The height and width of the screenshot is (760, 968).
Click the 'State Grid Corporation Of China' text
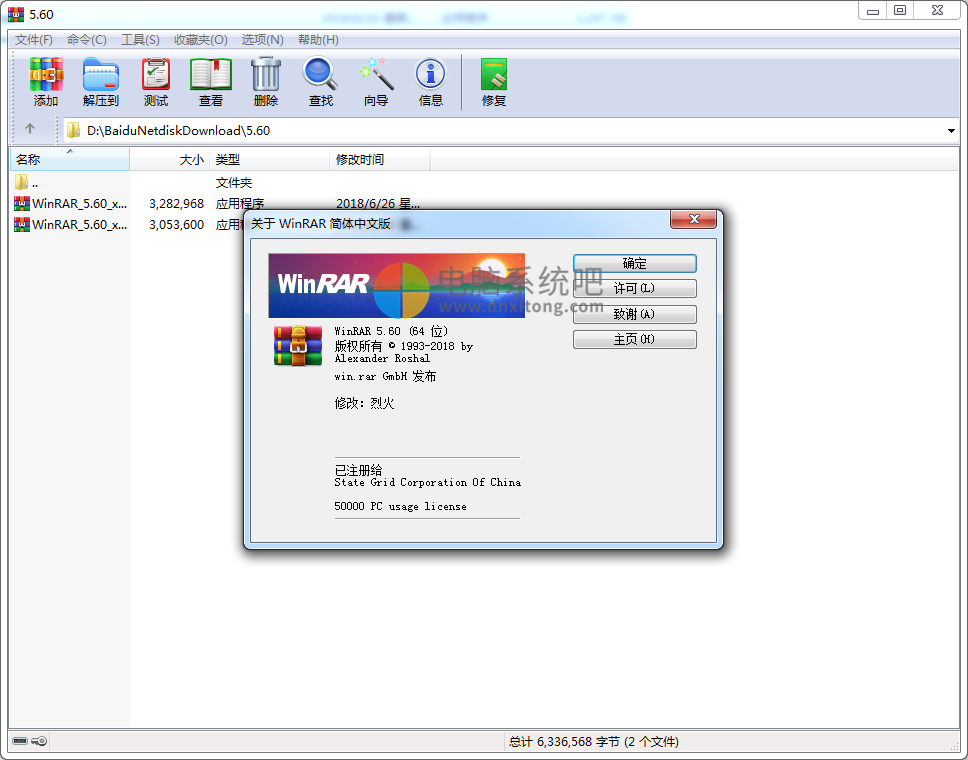coord(427,482)
